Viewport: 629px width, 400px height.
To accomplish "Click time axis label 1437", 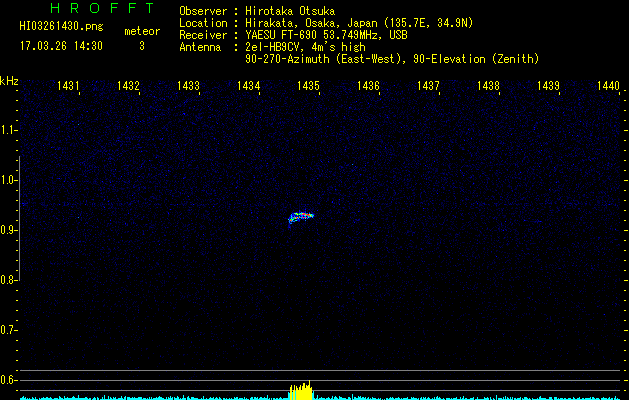I will coord(428,86).
